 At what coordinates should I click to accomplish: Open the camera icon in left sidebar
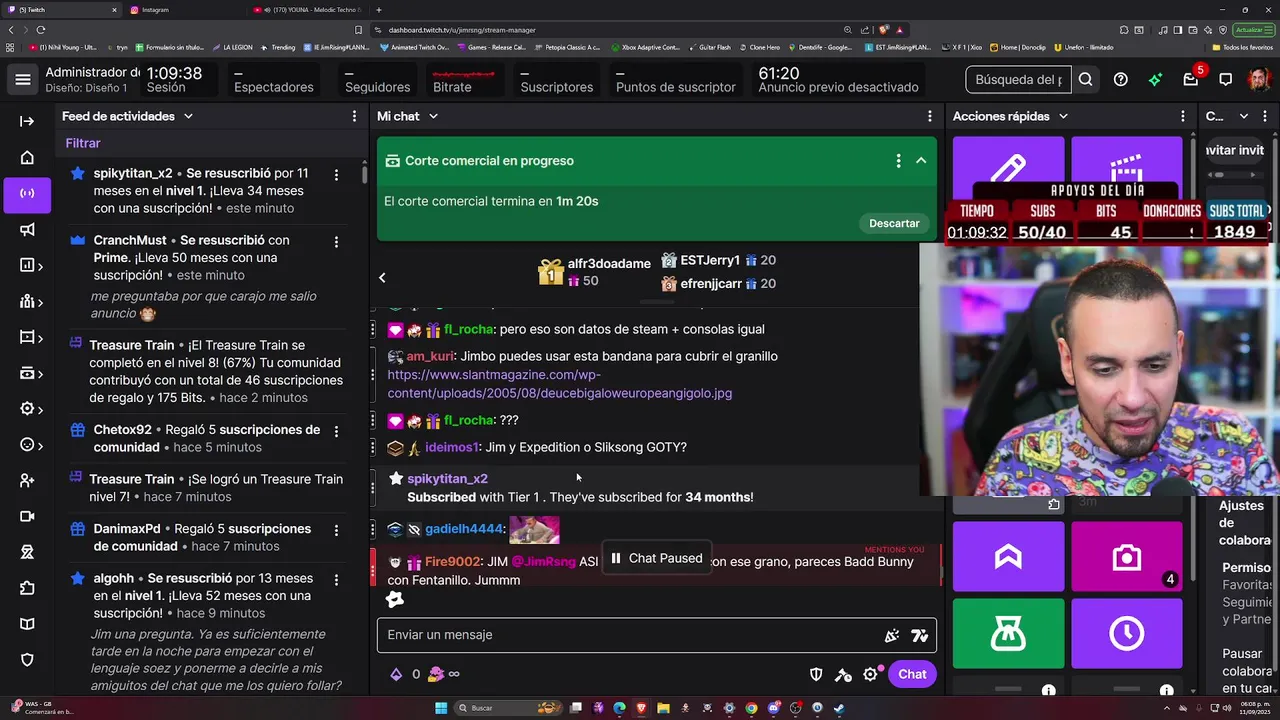(x=27, y=516)
